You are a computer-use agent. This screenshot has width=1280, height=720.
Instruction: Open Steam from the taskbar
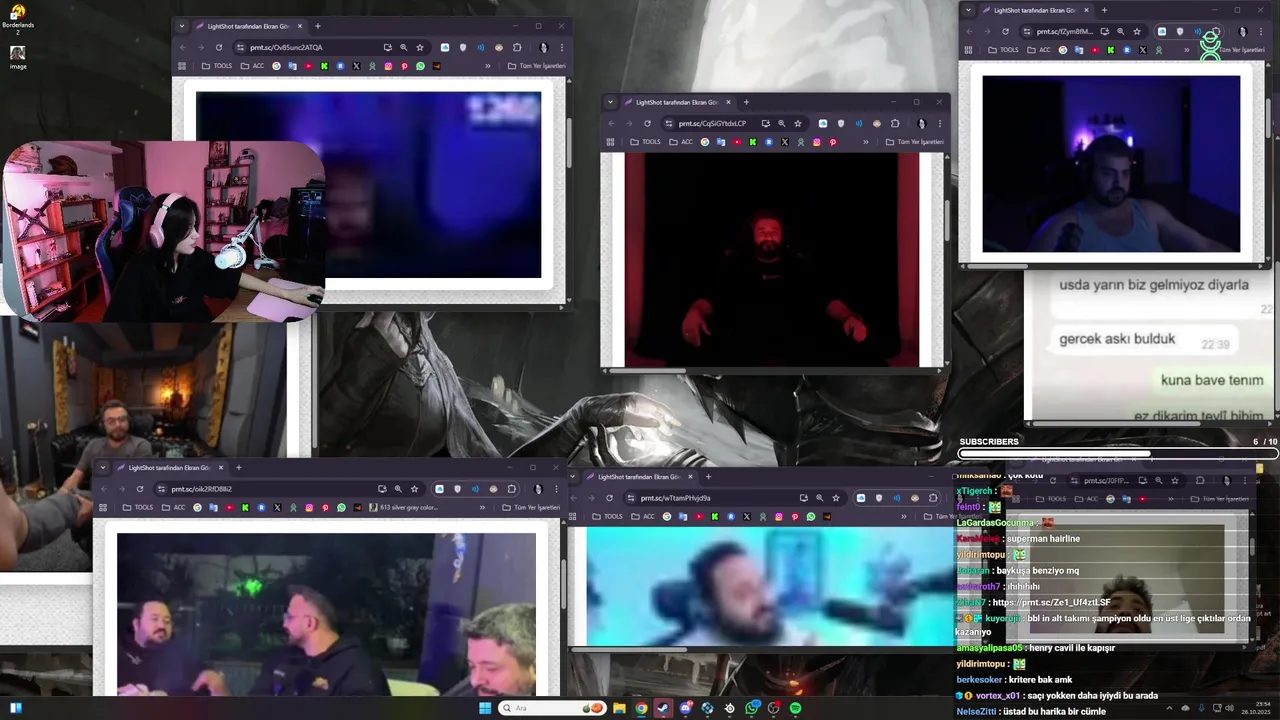point(663,708)
